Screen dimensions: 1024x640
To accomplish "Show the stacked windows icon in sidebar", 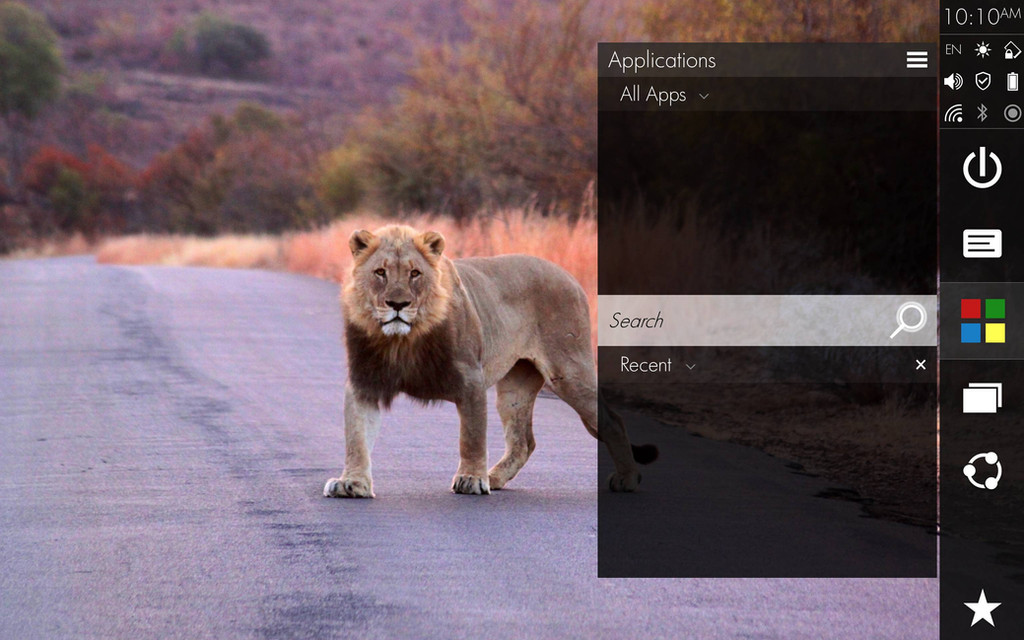I will pyautogui.click(x=982, y=398).
